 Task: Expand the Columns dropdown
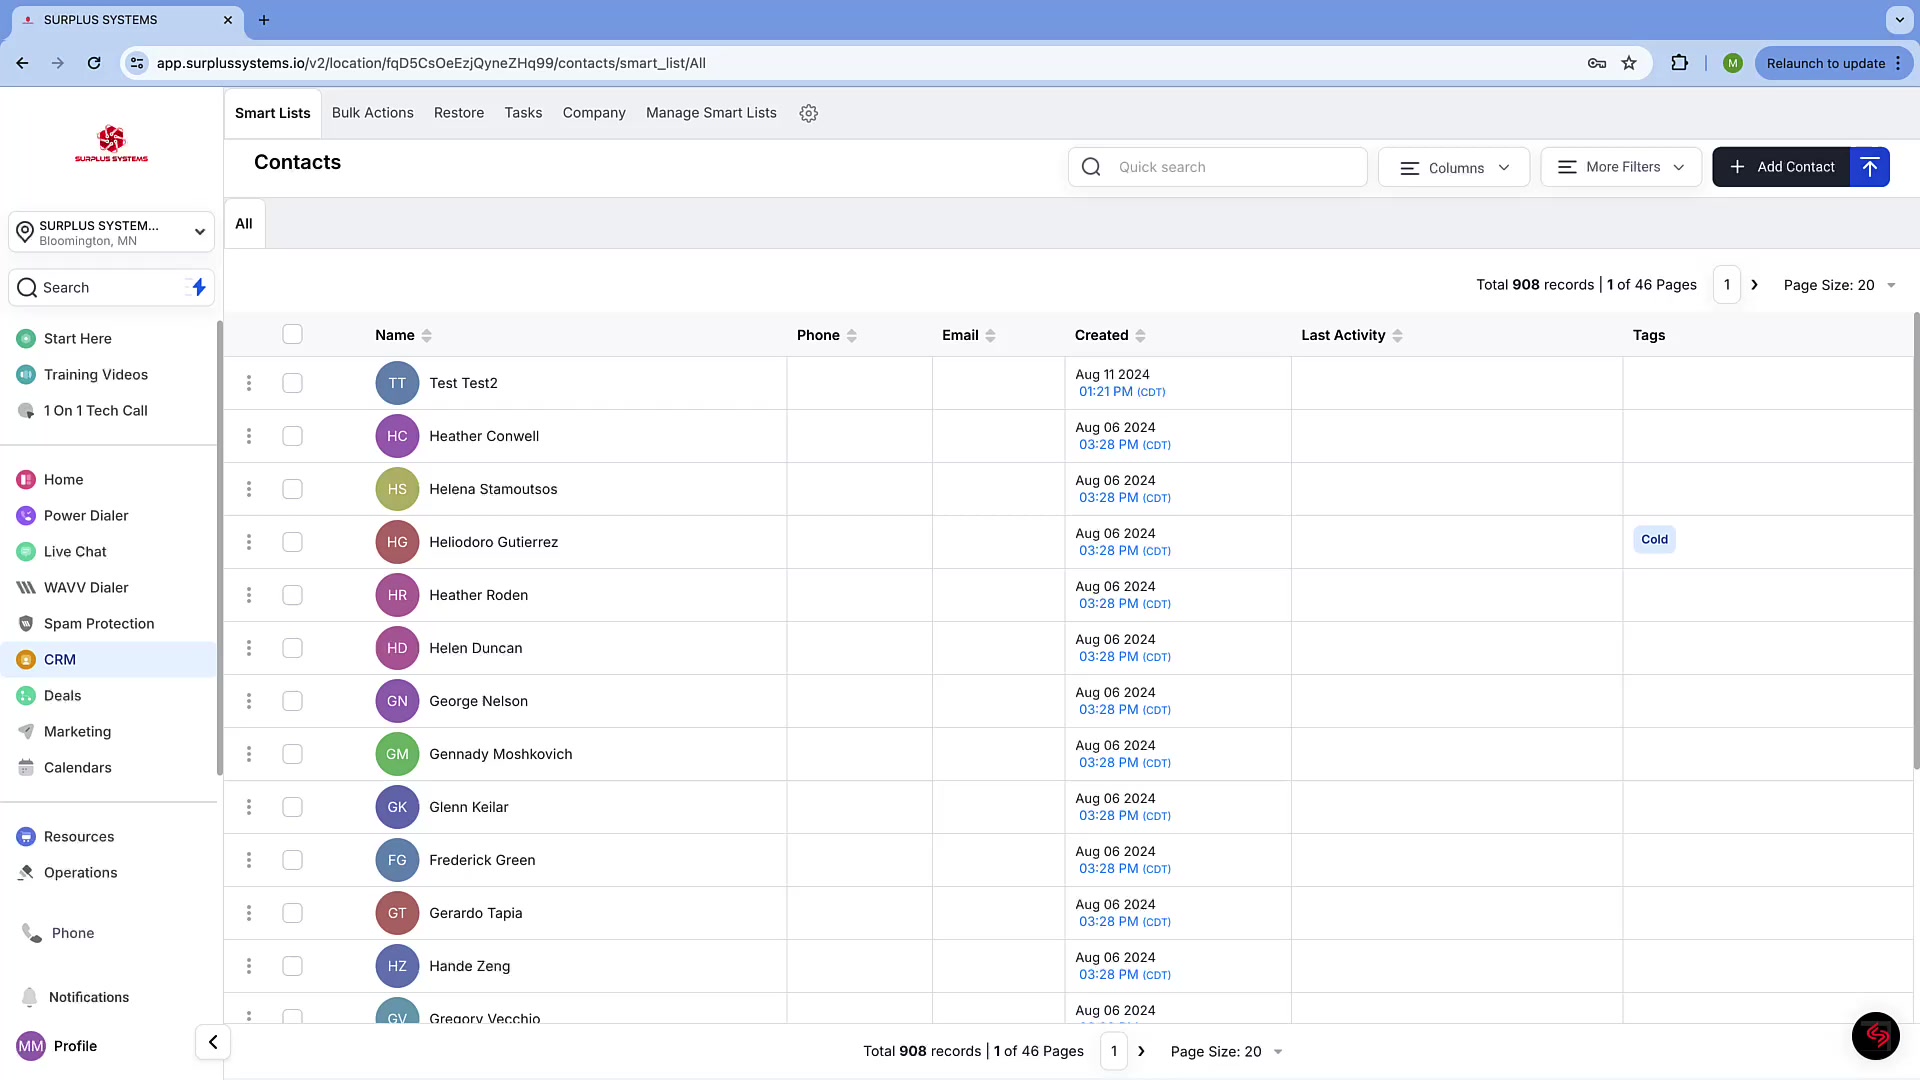coord(1454,167)
